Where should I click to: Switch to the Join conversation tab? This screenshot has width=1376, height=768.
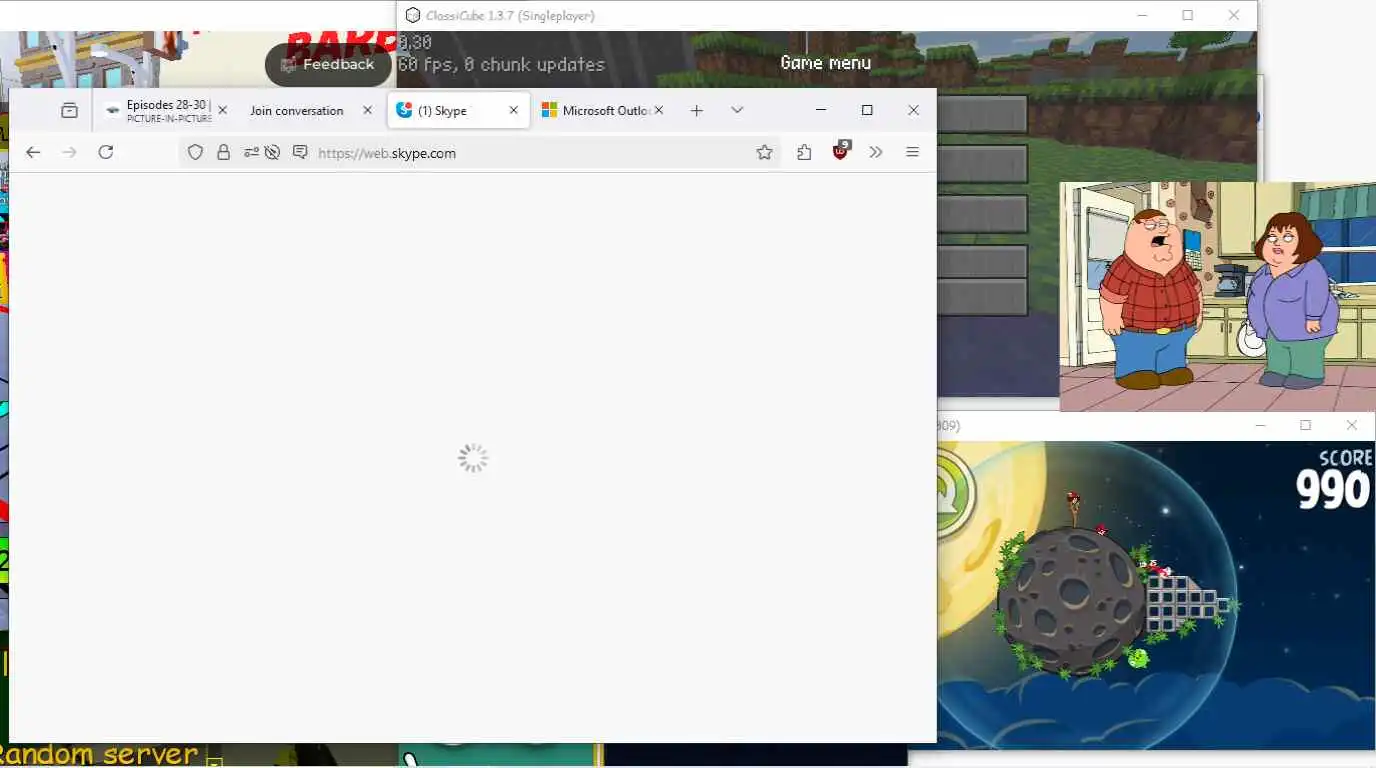[296, 111]
